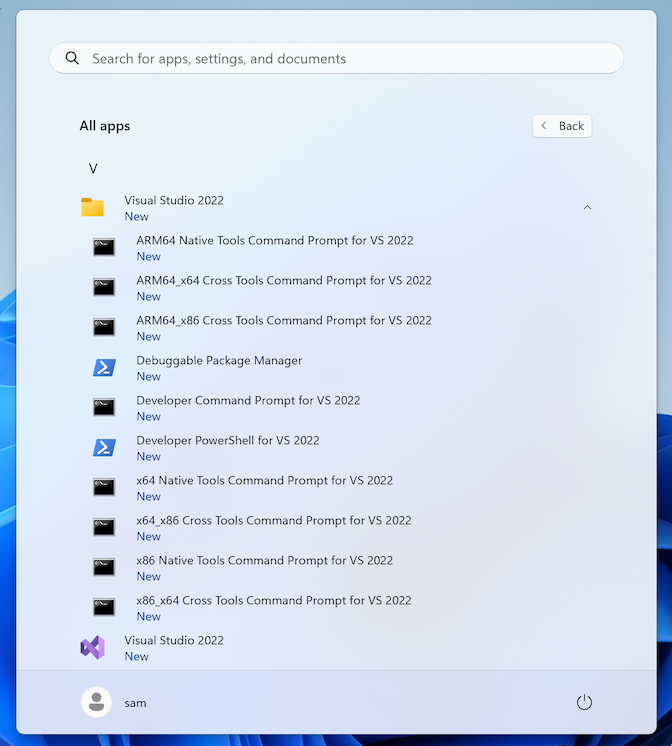Launch ARM64_x86 Cross Tools Command Prompt for VS 2022

[284, 320]
